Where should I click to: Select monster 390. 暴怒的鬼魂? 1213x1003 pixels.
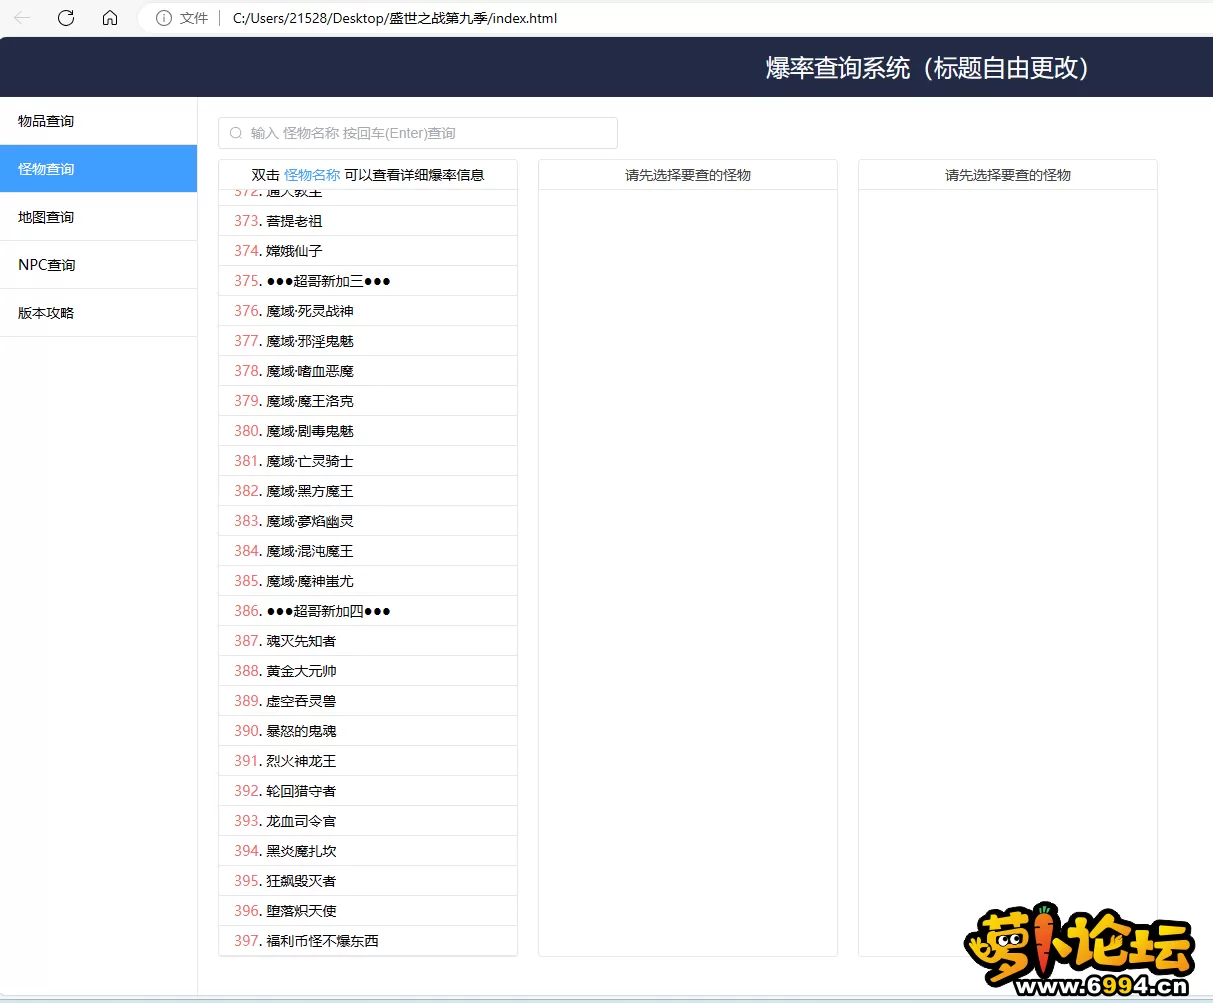[368, 731]
